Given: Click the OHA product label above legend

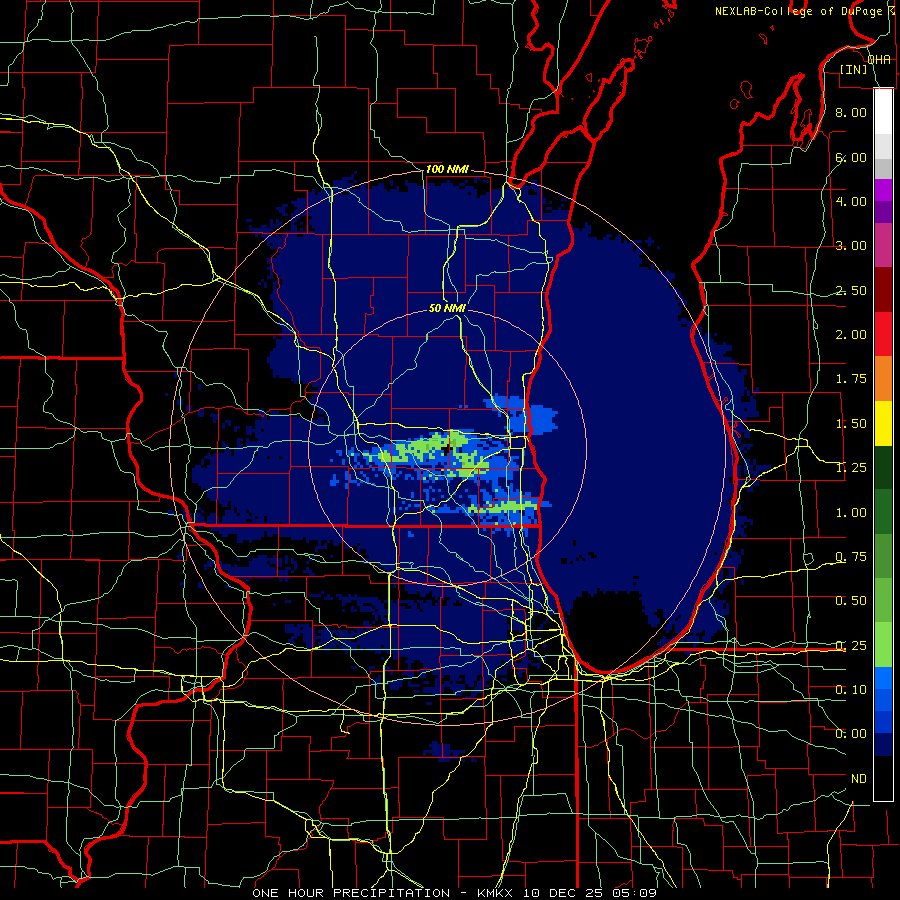Looking at the screenshot, I should point(879,60).
